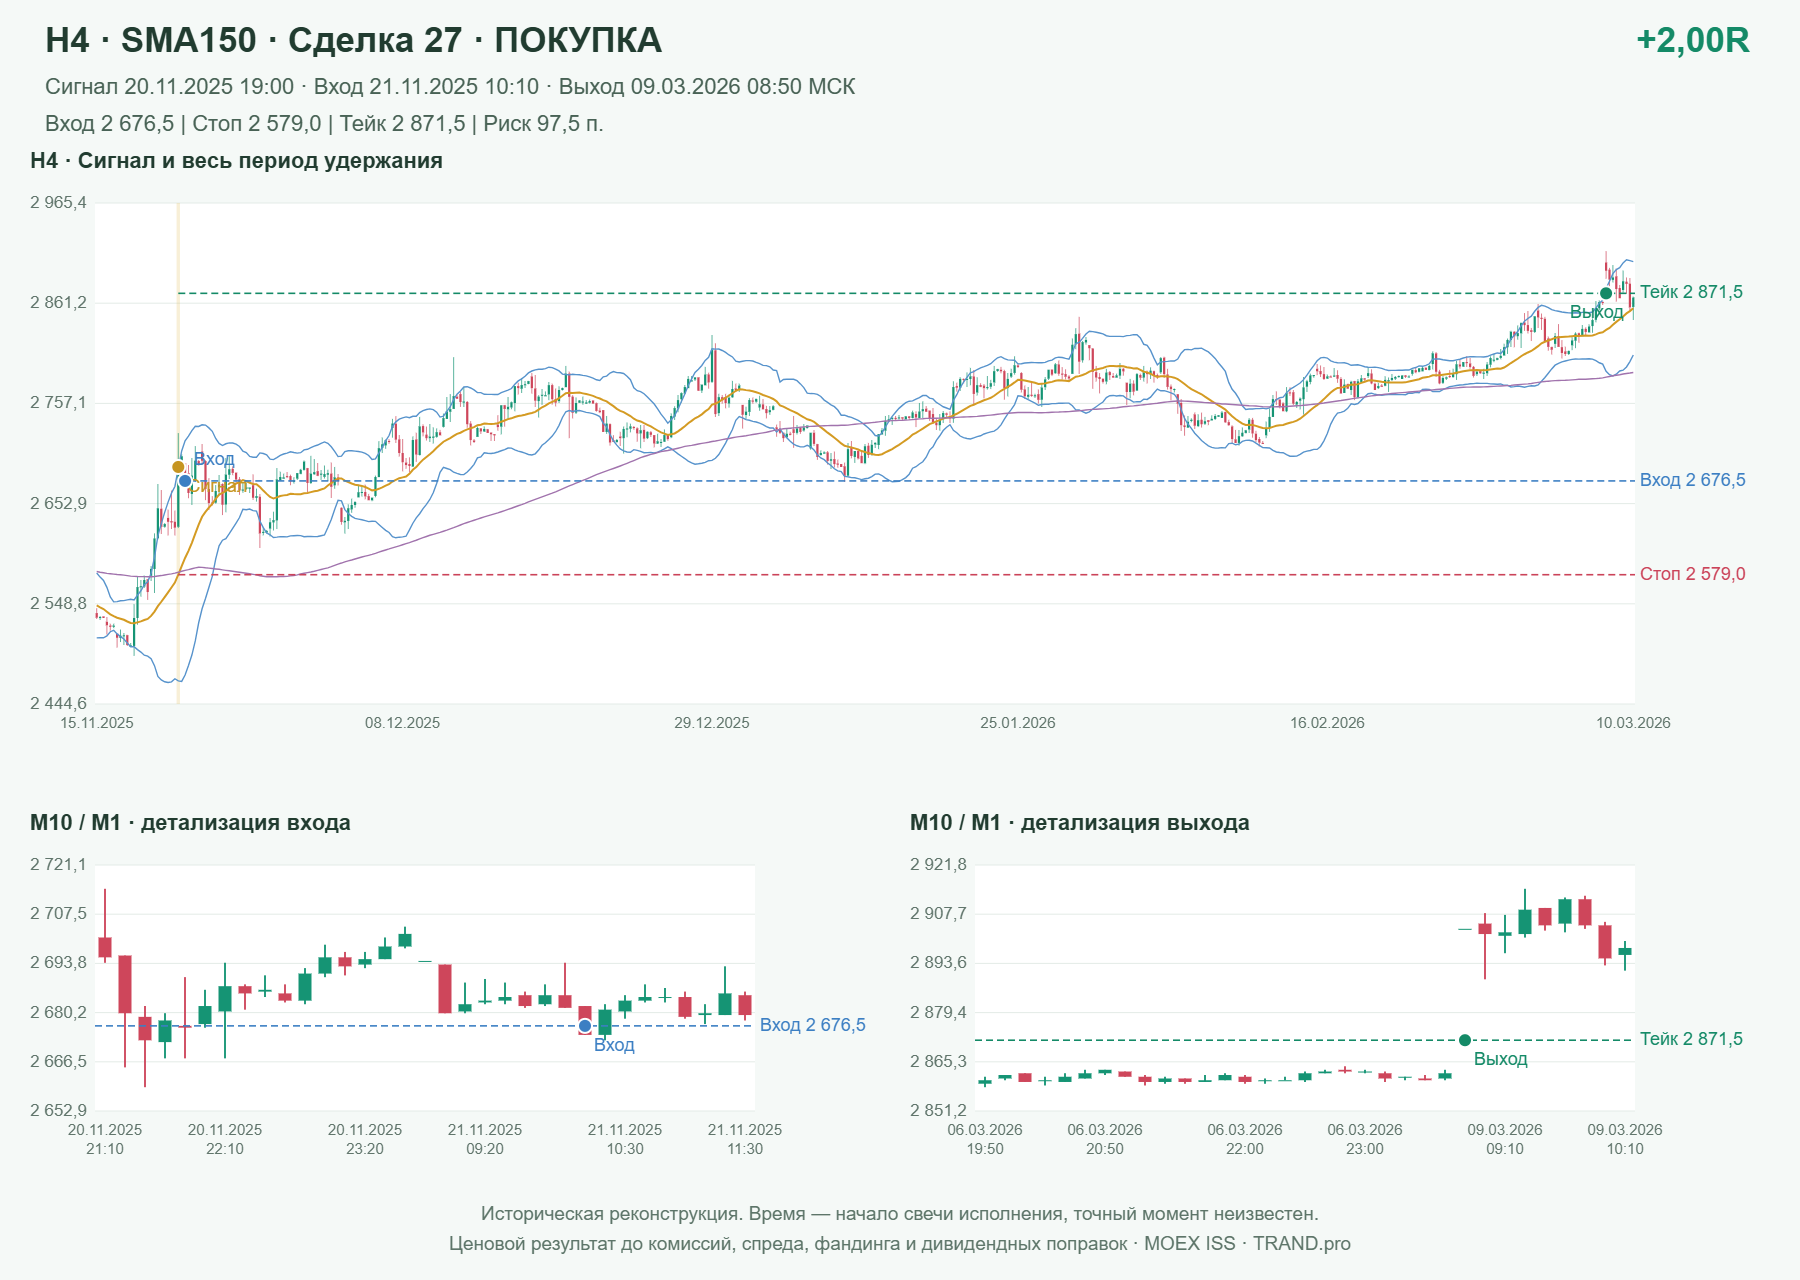Click the 'H4 · Сигнал и весь период удержания' heading
This screenshot has height=1280, width=1800.
[x=236, y=161]
